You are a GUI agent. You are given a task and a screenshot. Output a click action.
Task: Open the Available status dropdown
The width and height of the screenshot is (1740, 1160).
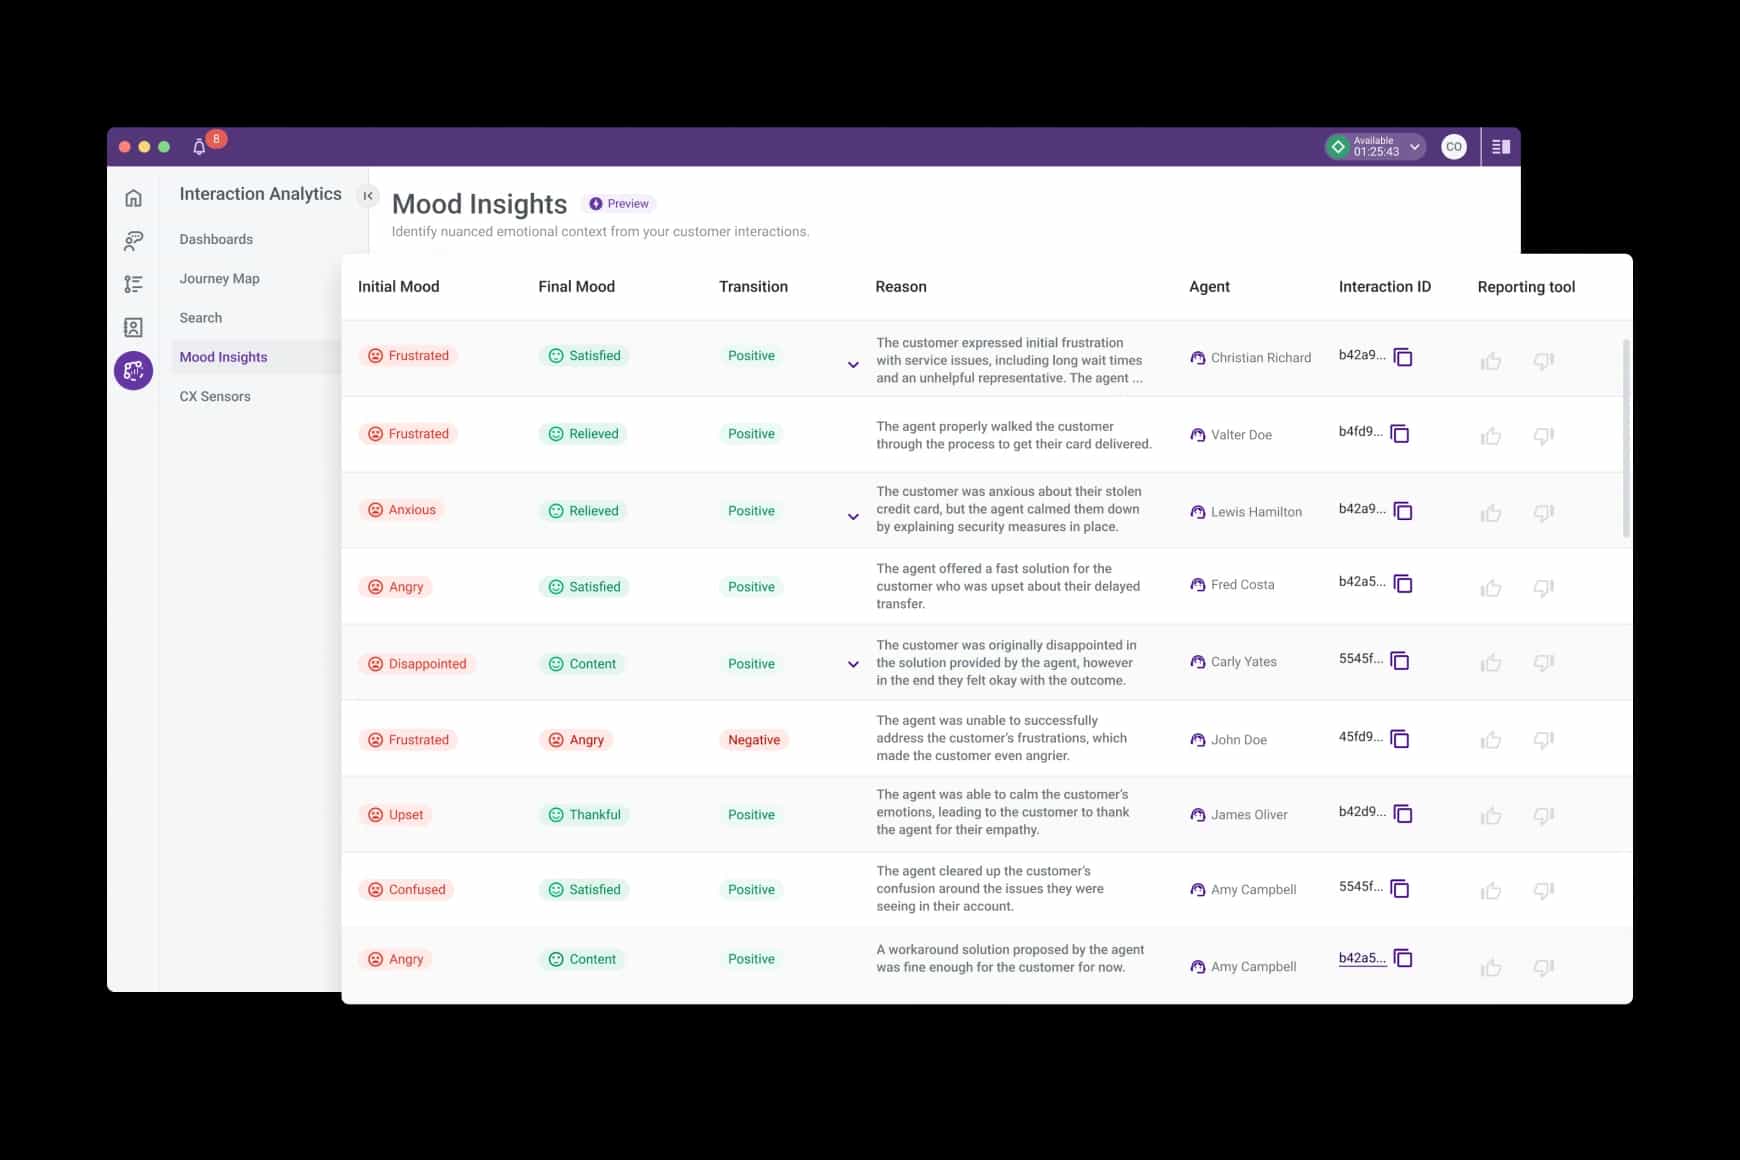pyautogui.click(x=1415, y=146)
